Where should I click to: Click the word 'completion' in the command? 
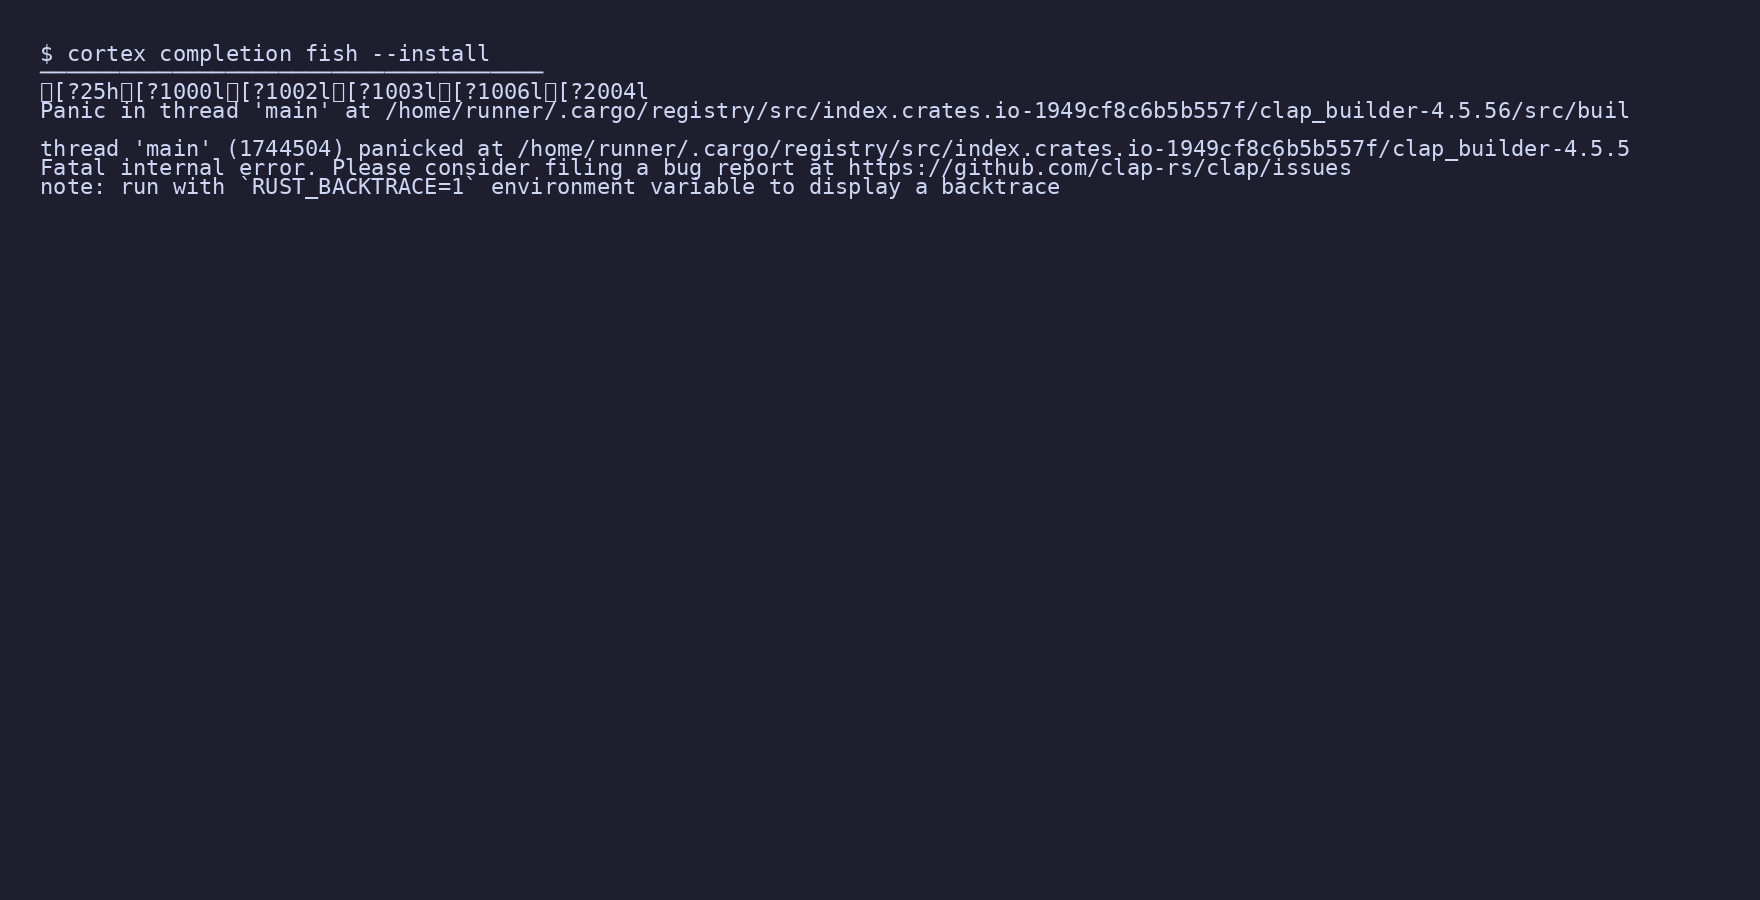(x=225, y=54)
